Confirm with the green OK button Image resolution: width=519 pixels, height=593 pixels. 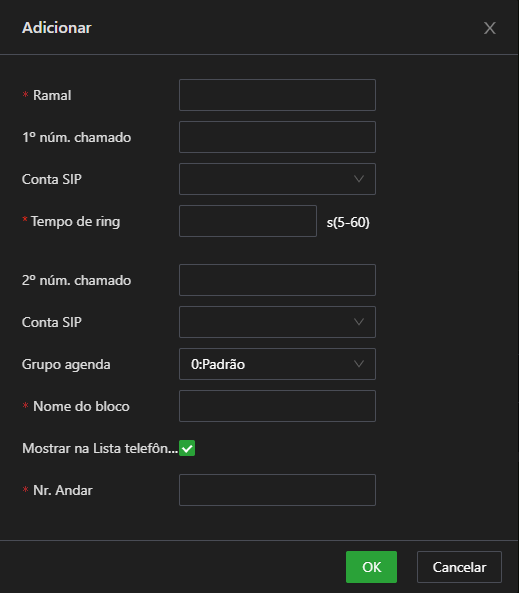pos(371,567)
